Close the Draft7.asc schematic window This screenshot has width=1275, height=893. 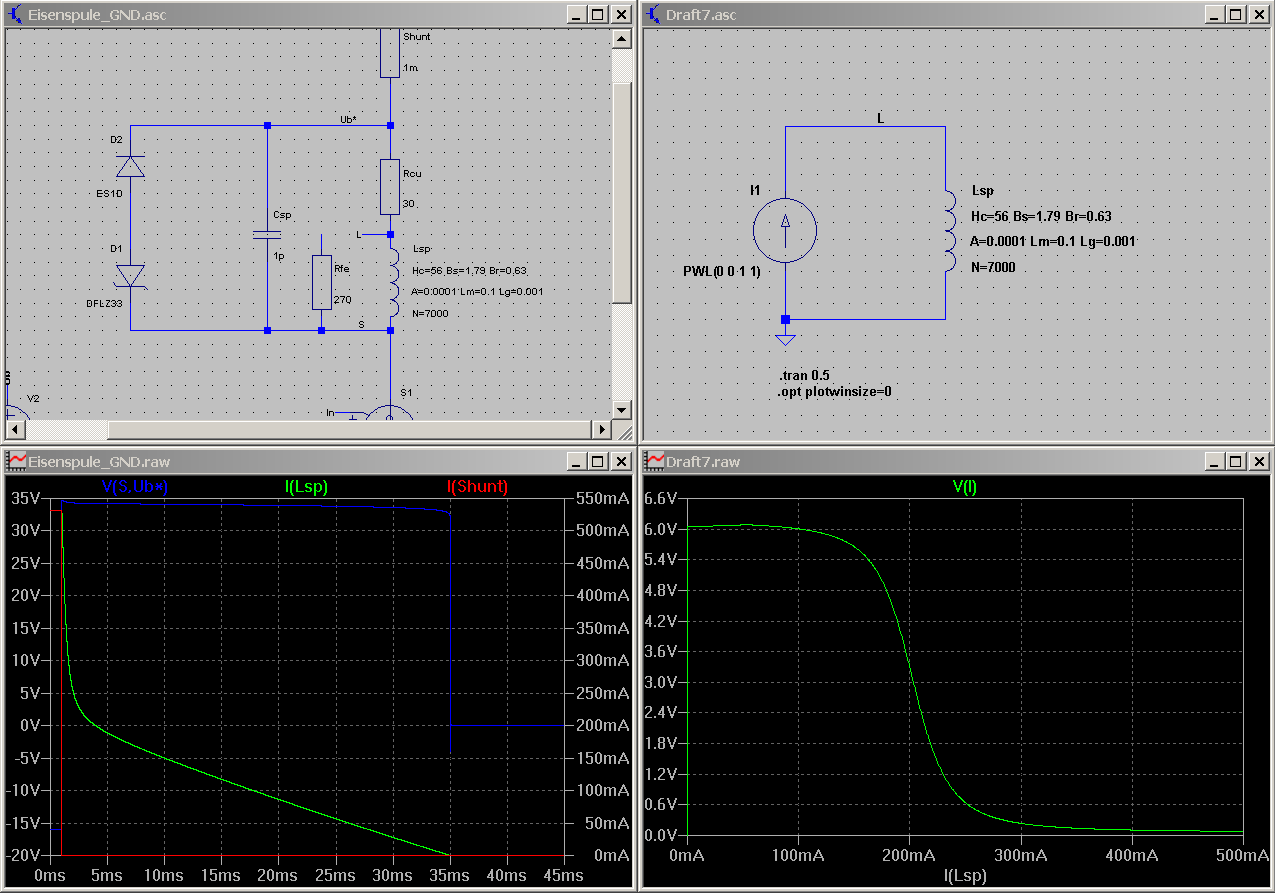coord(1258,15)
